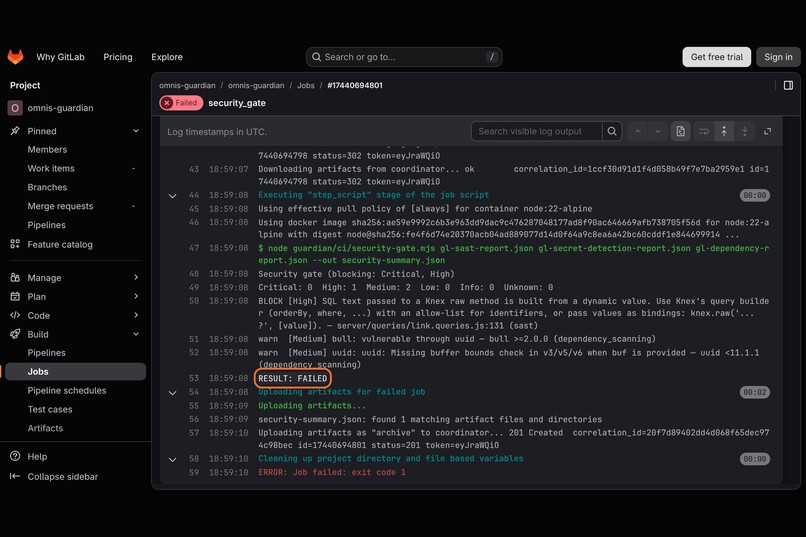Click the first omnis-guardian breadcrumb
Screen dimensions: 806x537
coord(187,85)
